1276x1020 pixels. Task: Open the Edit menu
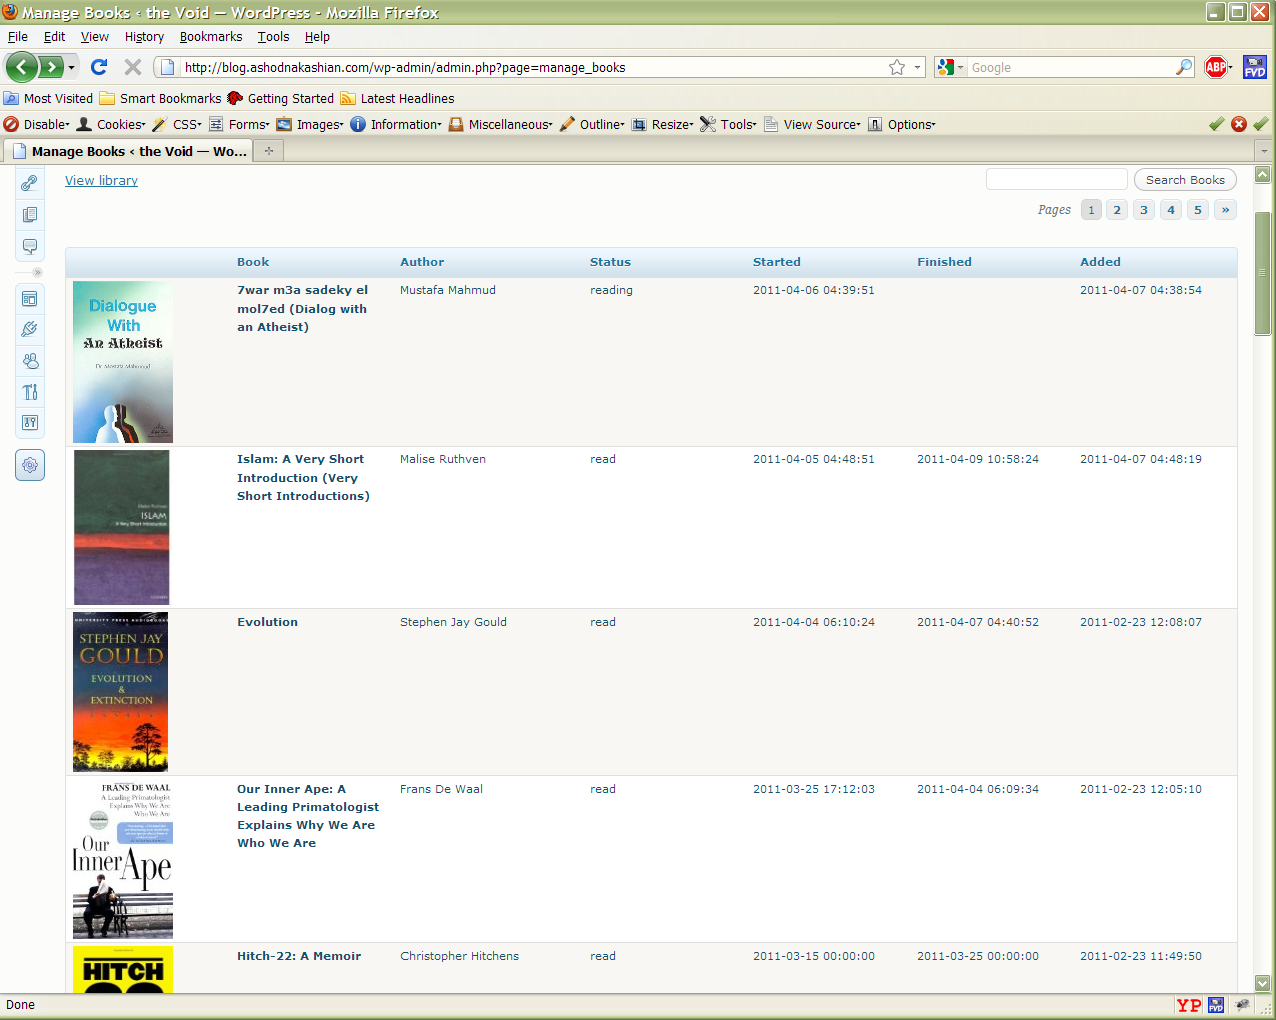(54, 37)
